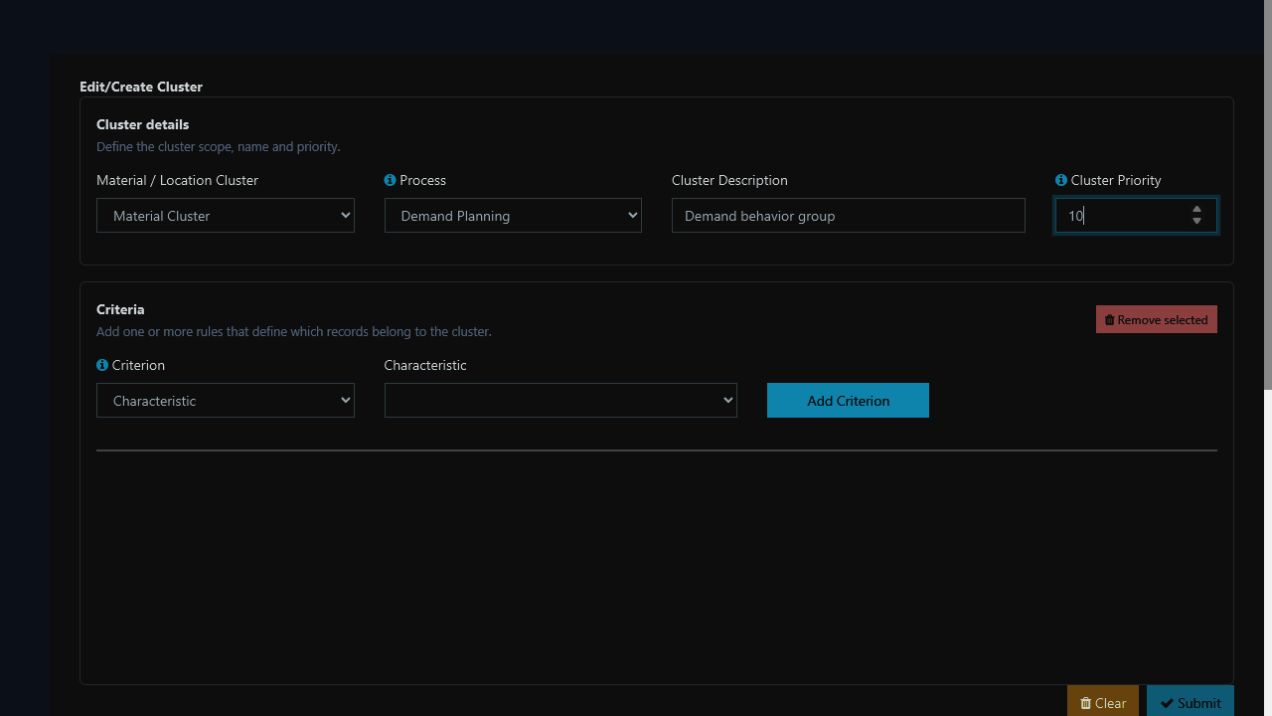Decrease Cluster Priority with the down arrow
Viewport: 1272px width, 716px height.
click(1197, 221)
